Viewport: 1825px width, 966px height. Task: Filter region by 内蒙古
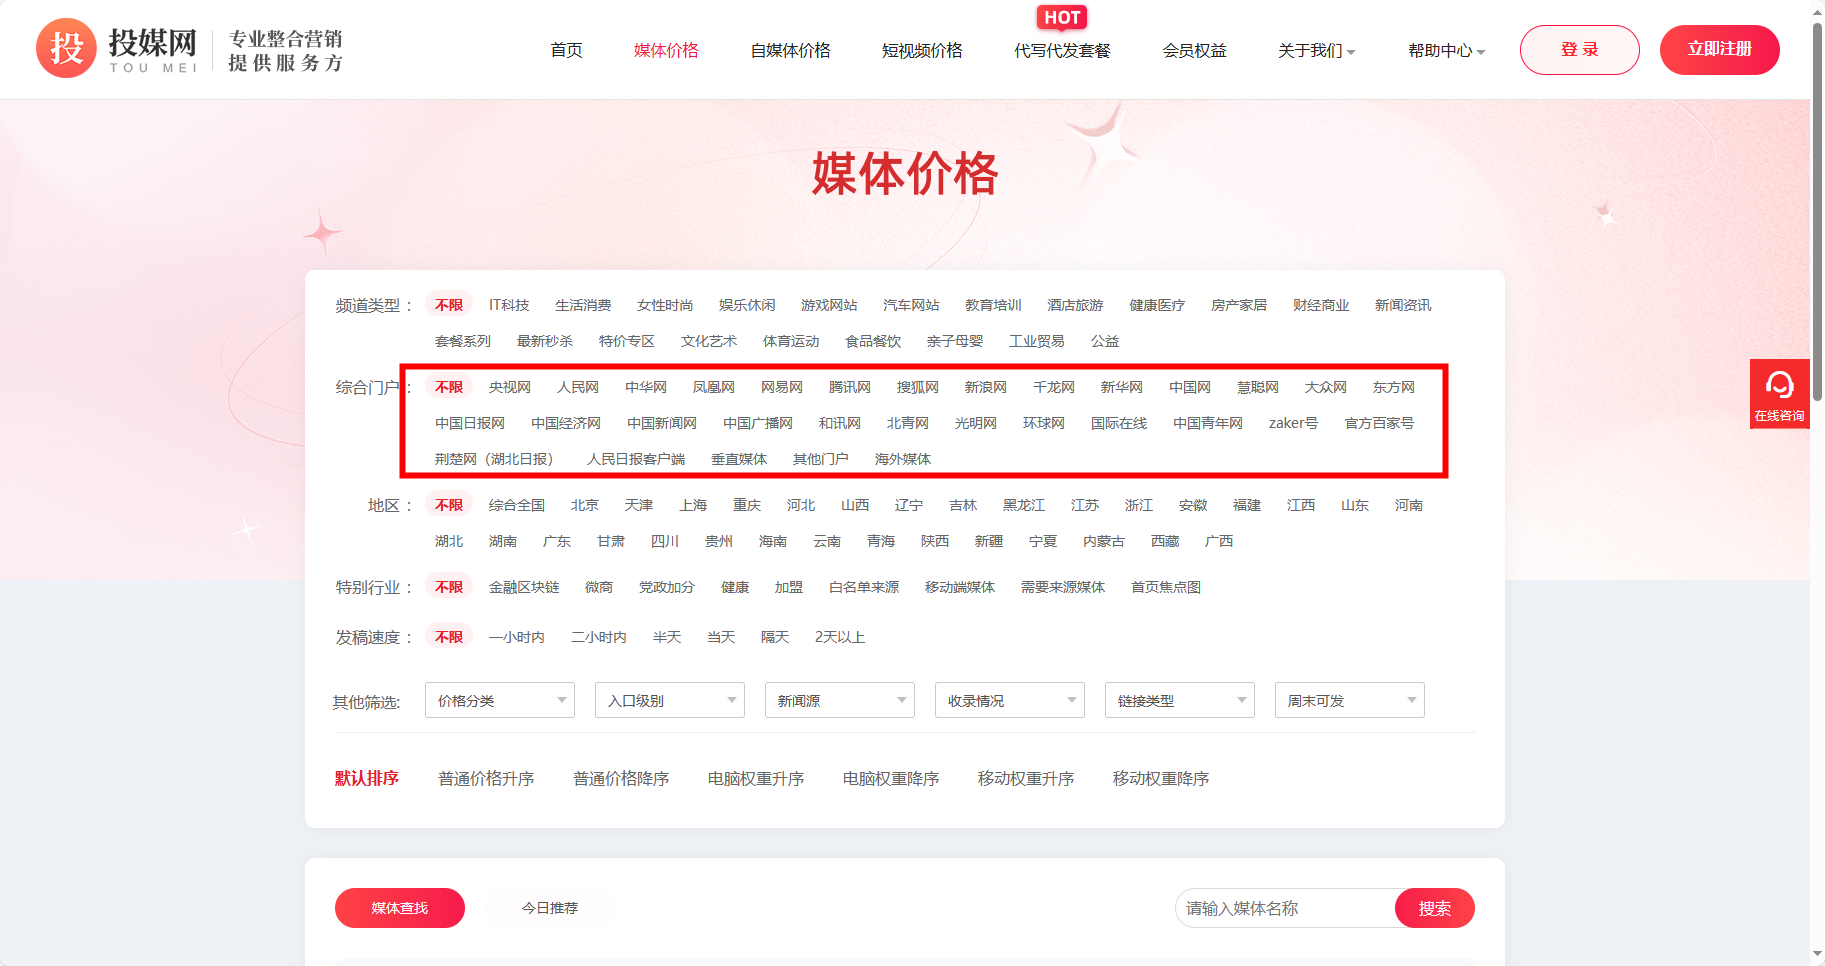(1103, 541)
